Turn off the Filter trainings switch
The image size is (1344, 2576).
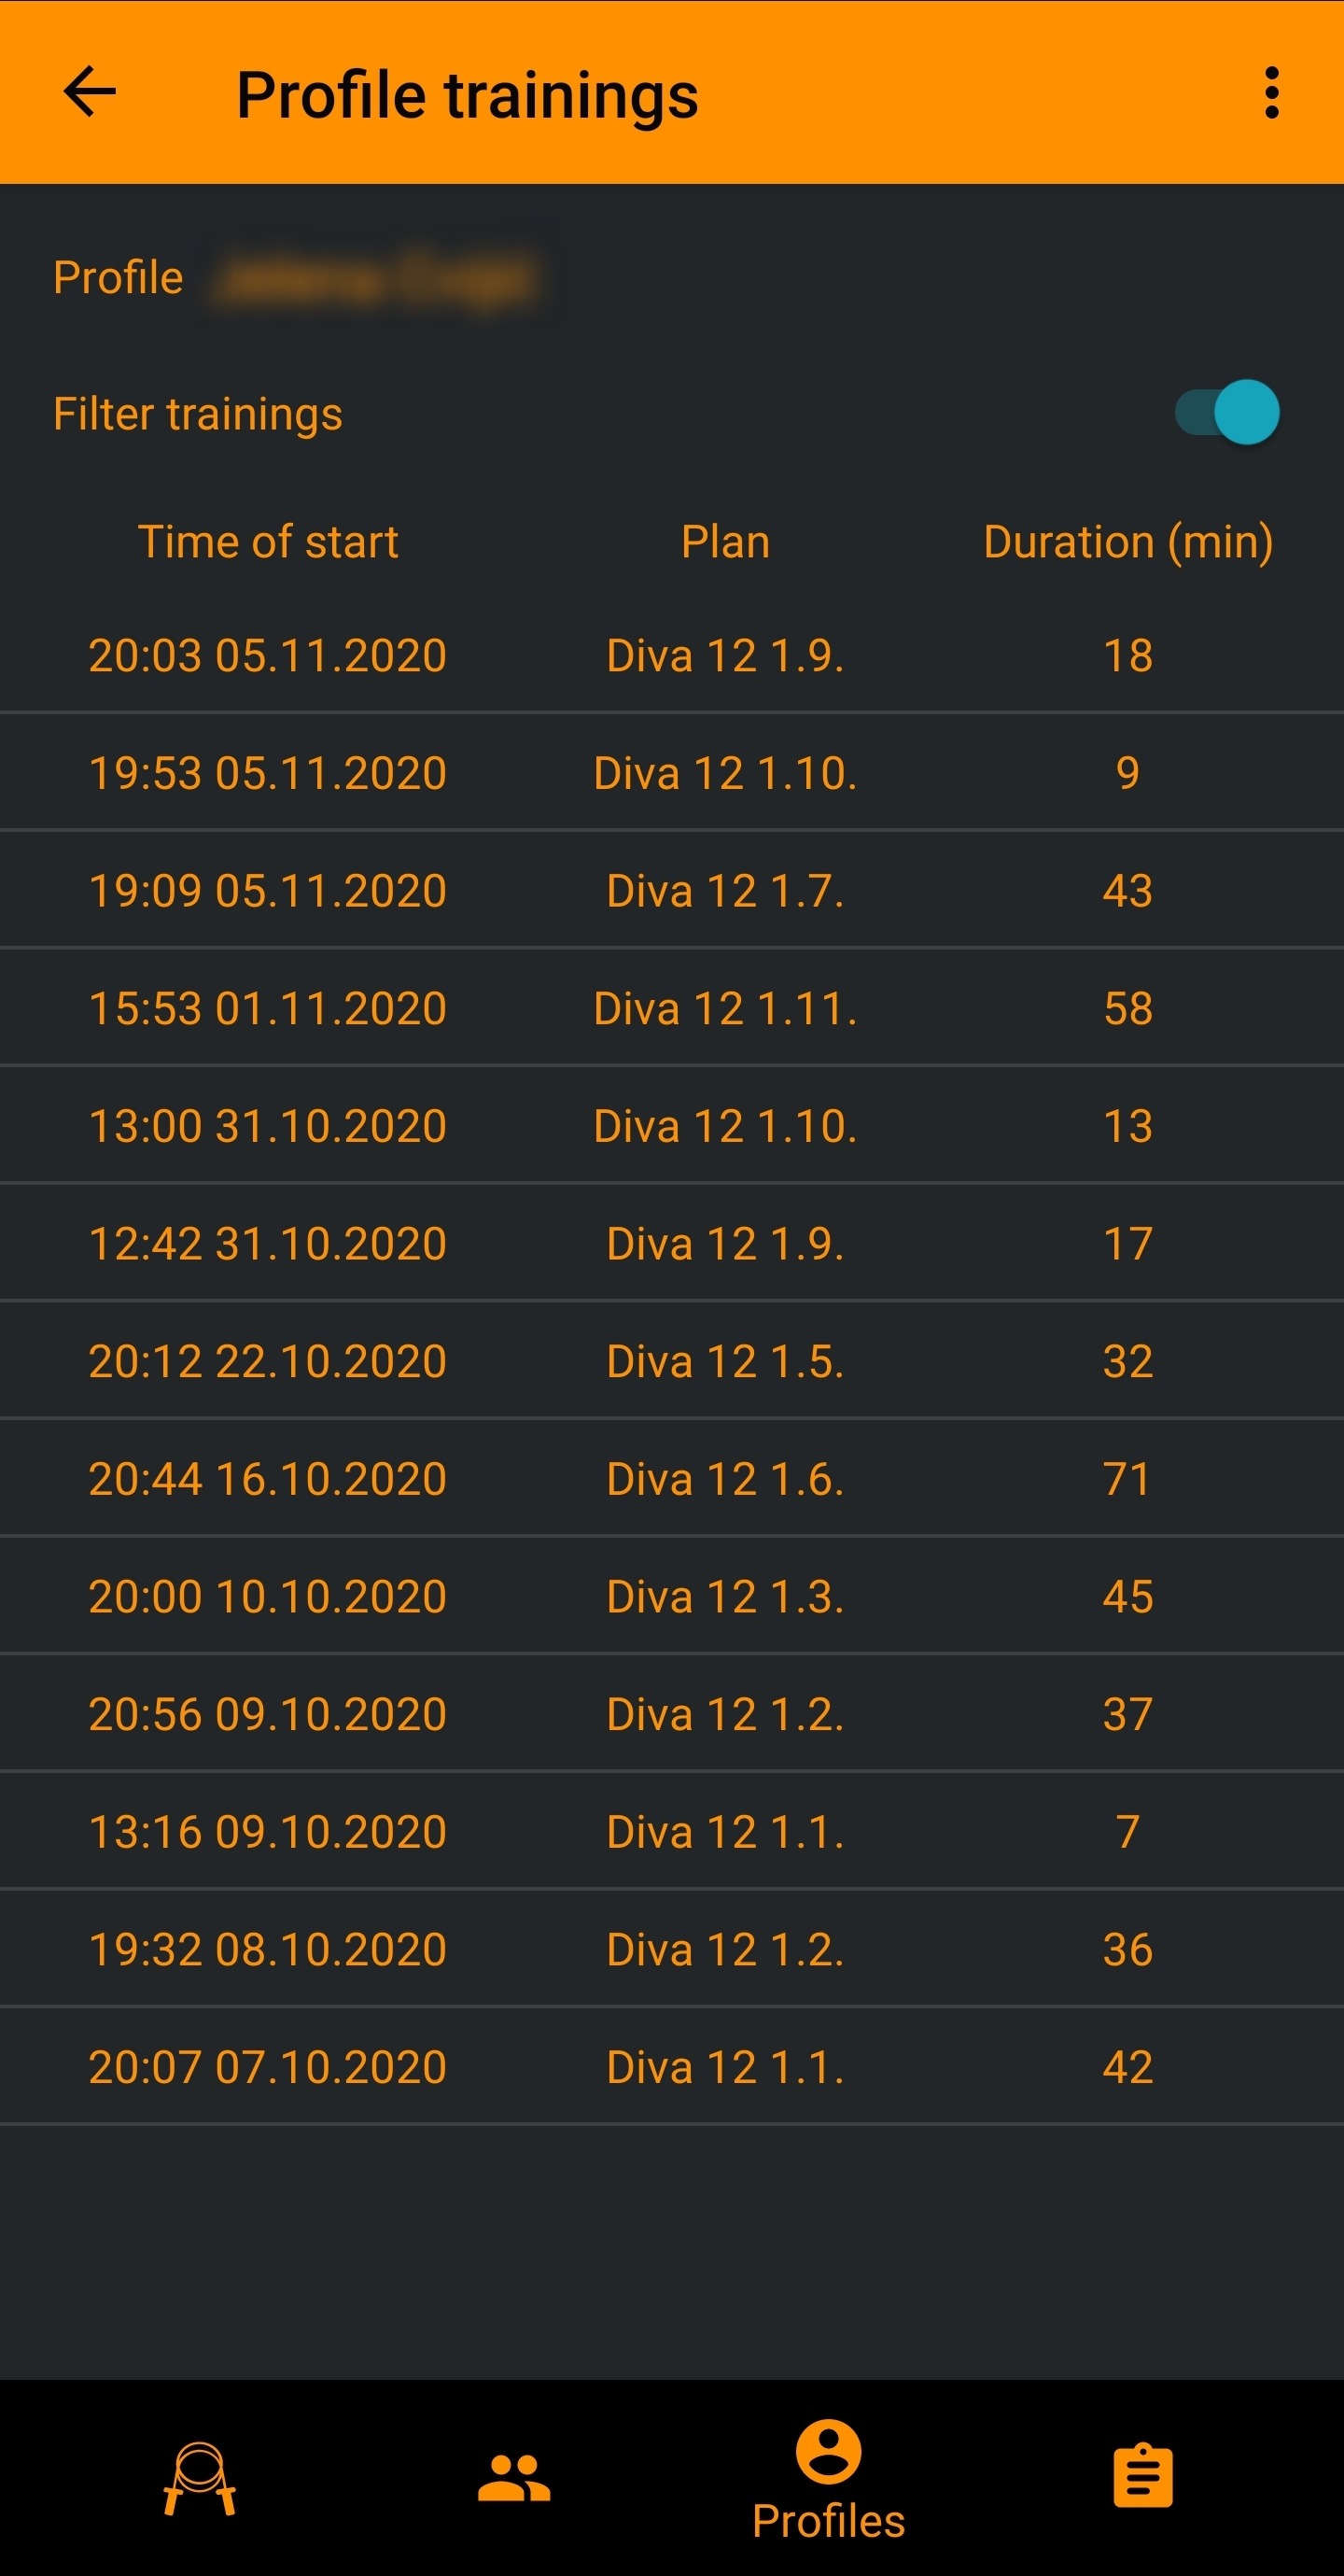point(1227,412)
